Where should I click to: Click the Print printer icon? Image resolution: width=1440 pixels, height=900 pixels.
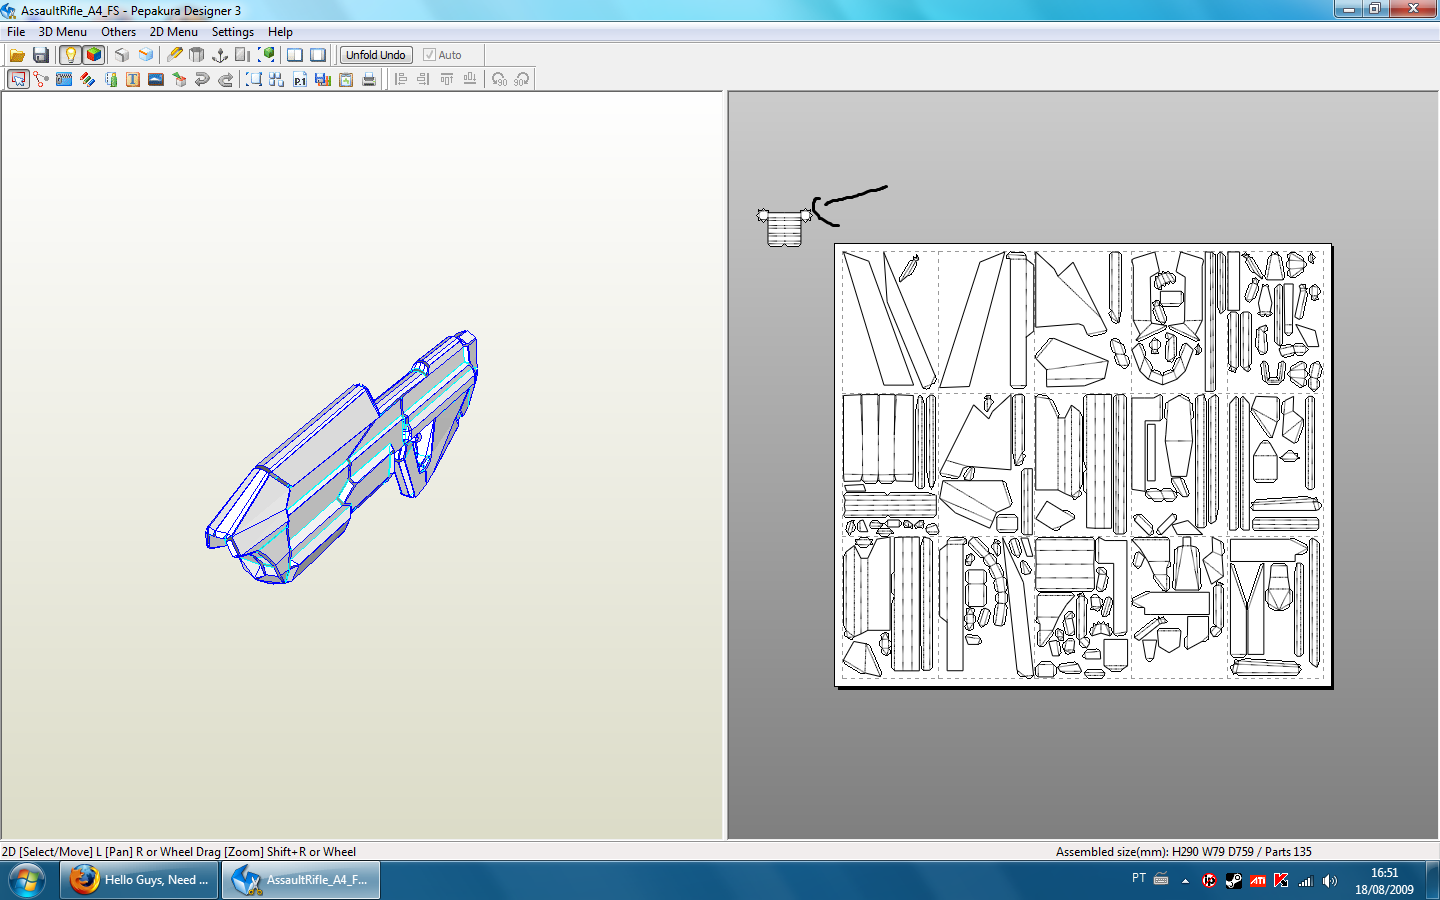(369, 79)
